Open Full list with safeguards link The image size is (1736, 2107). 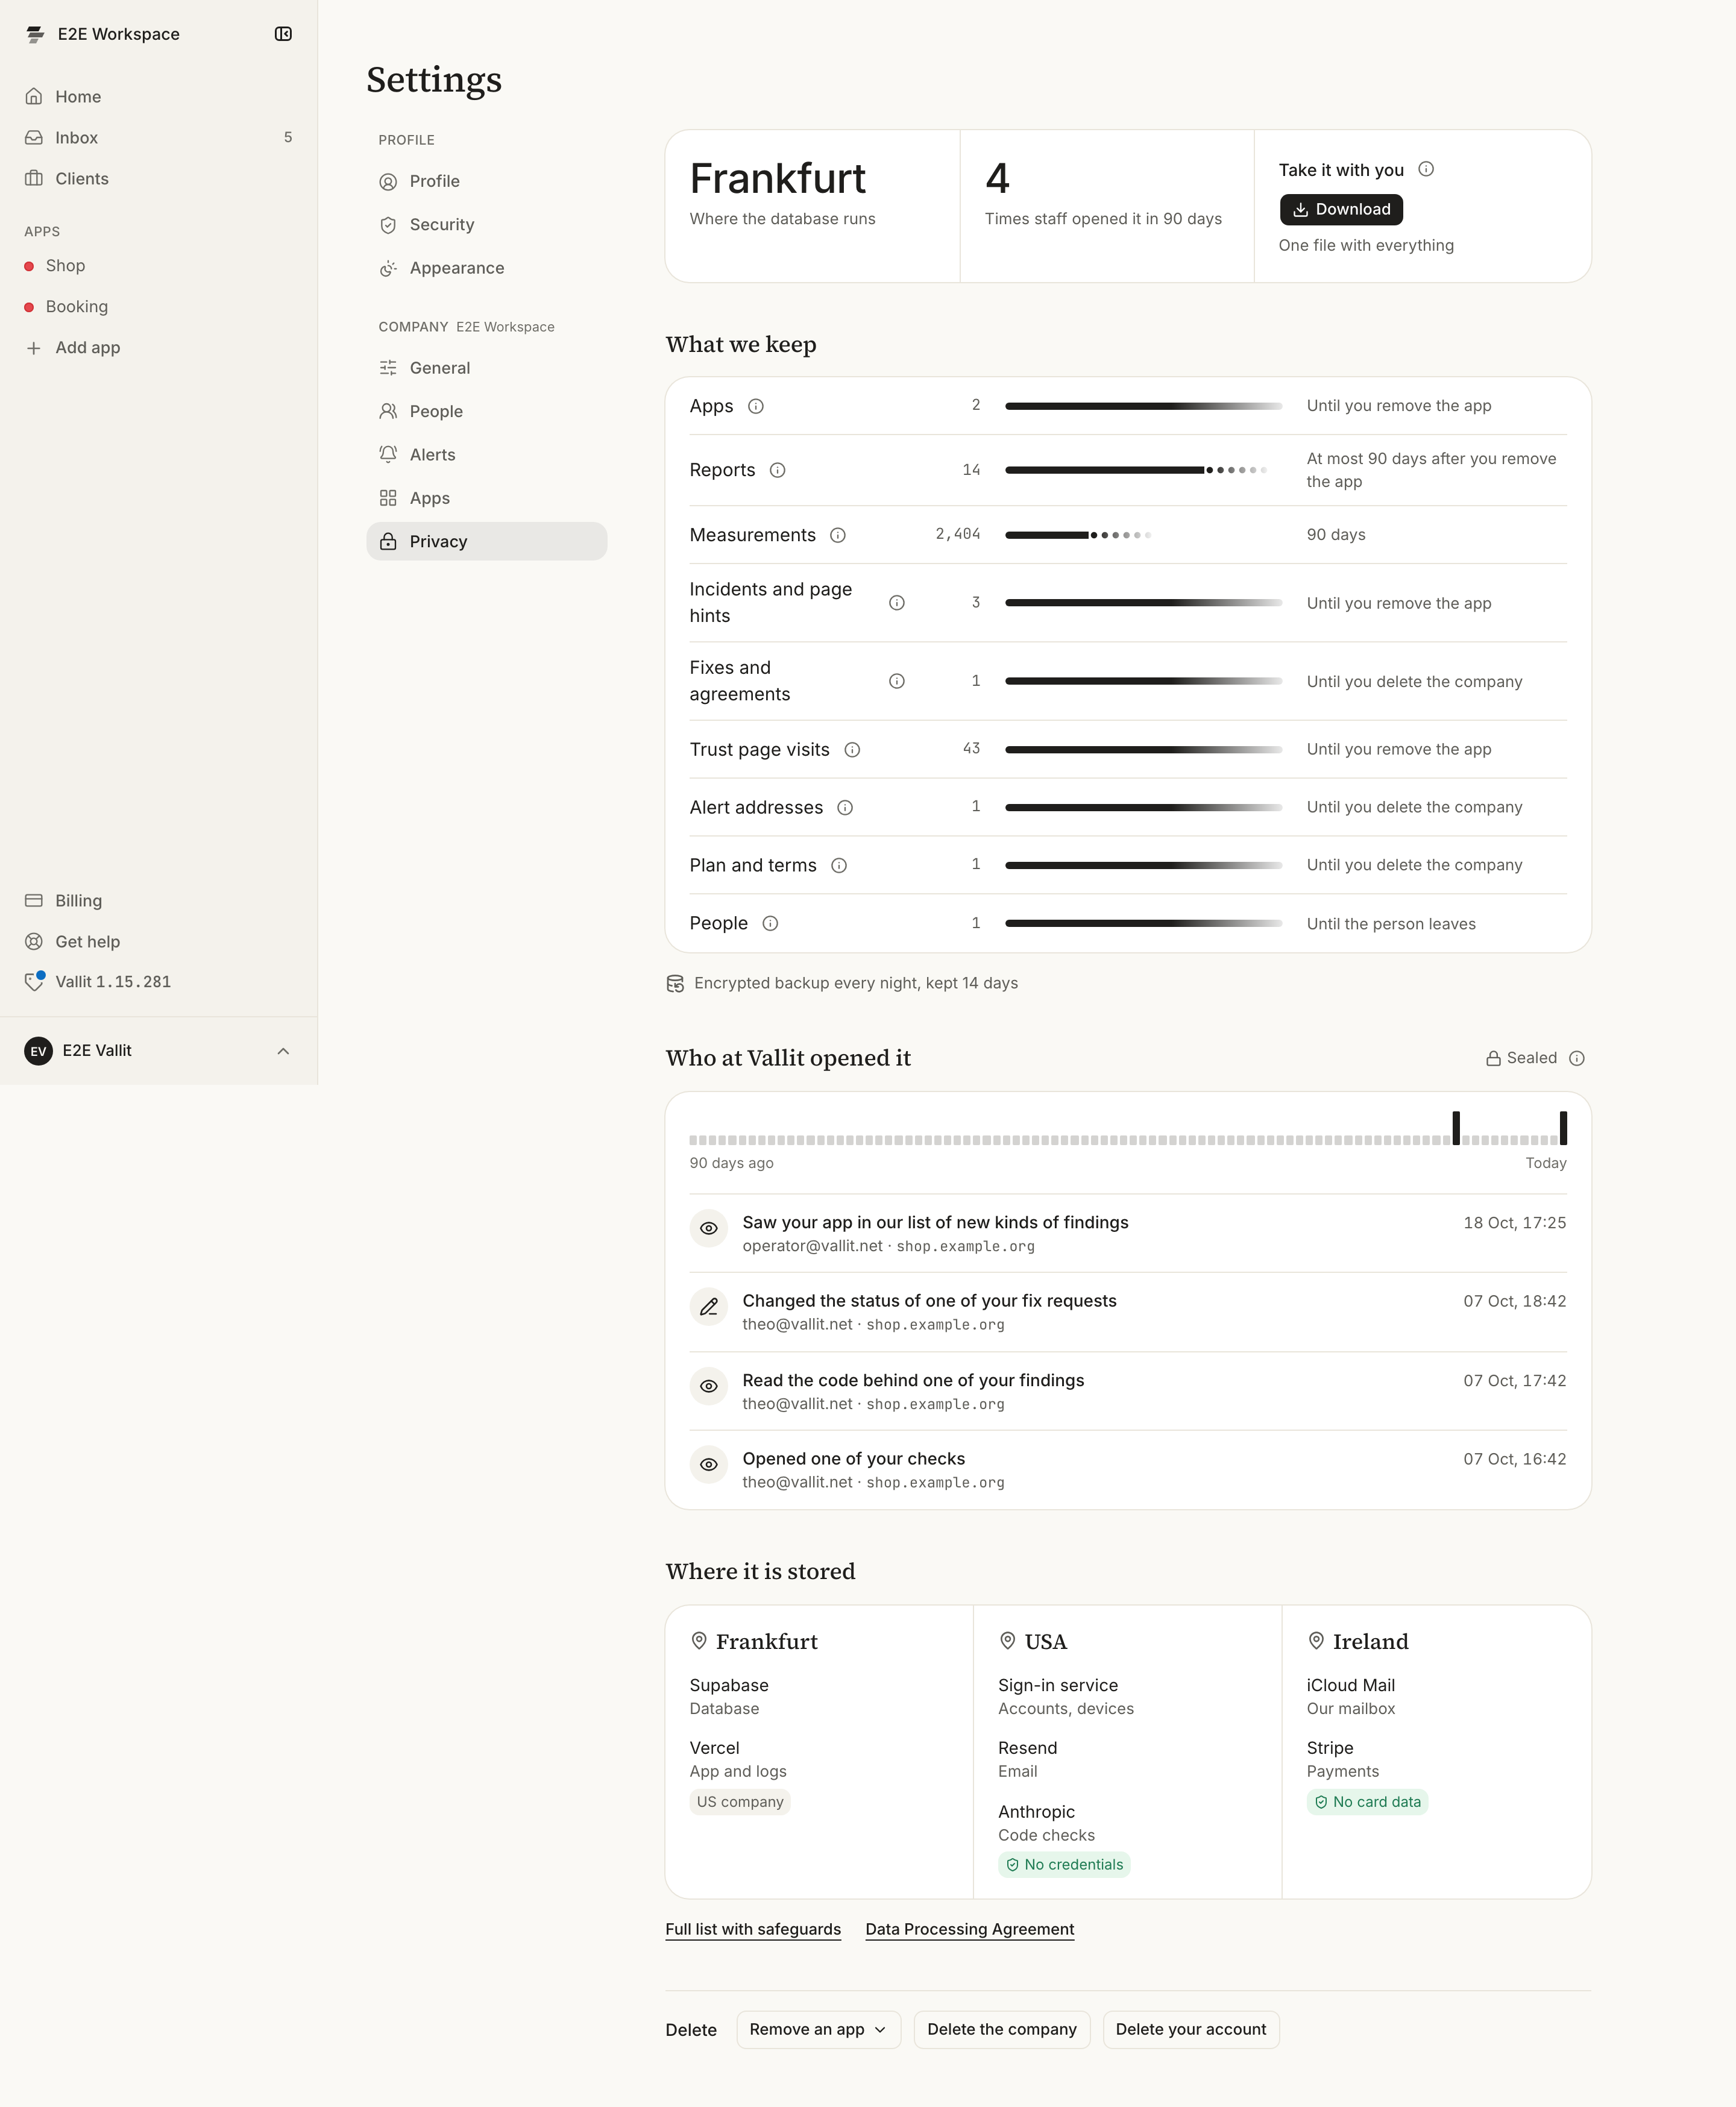coord(753,1929)
